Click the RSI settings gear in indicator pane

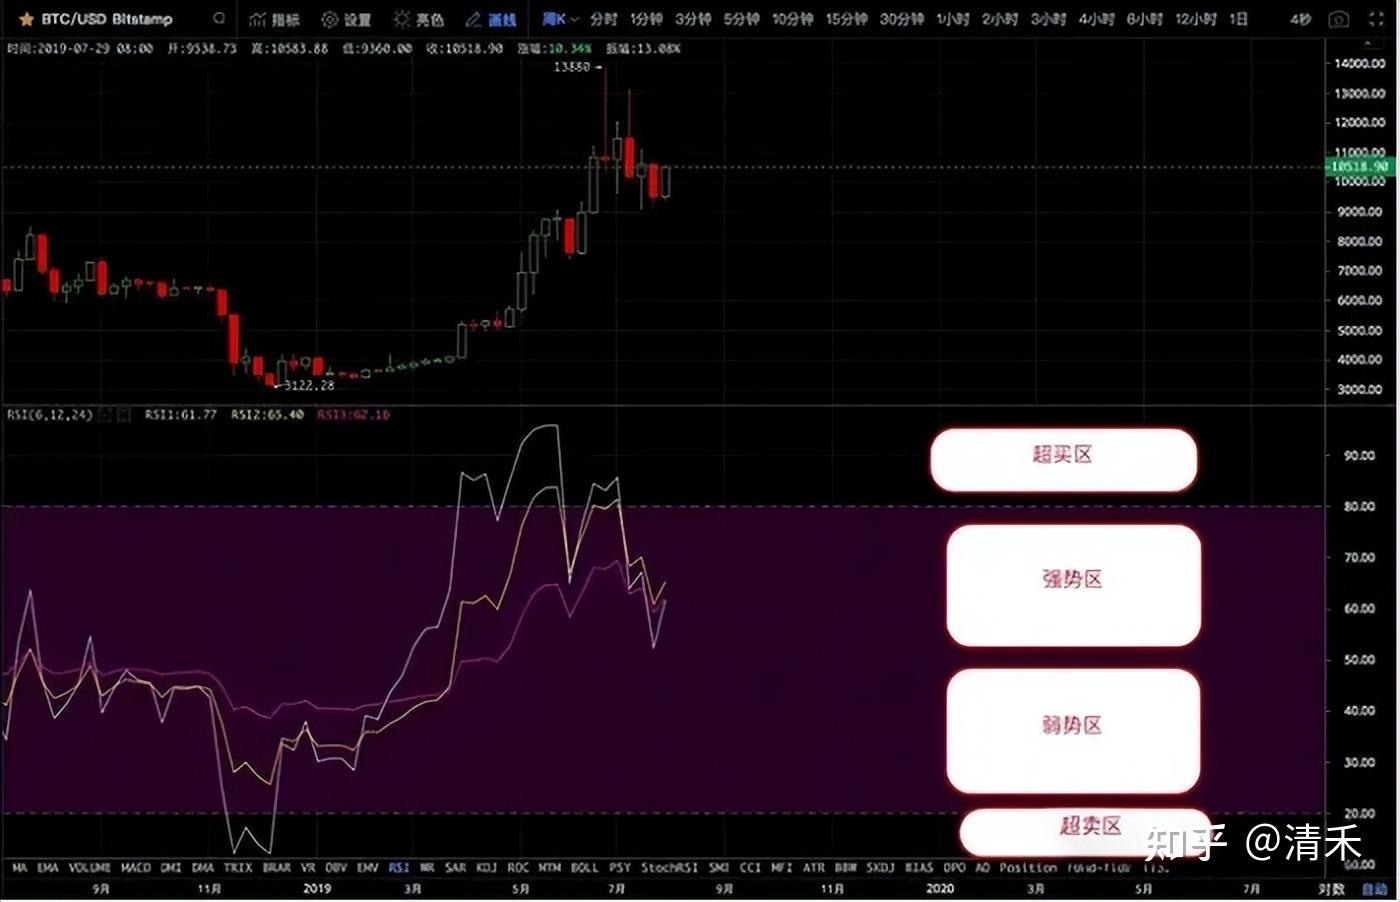point(105,414)
